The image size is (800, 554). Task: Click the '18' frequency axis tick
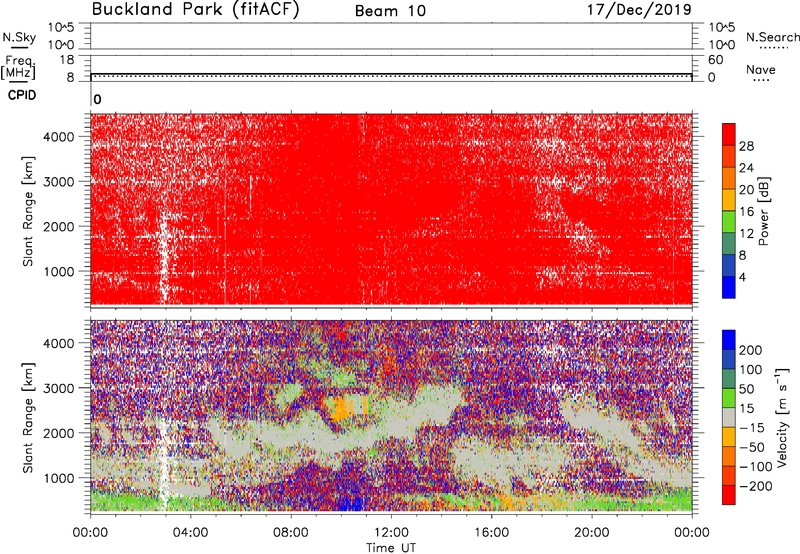(x=67, y=60)
